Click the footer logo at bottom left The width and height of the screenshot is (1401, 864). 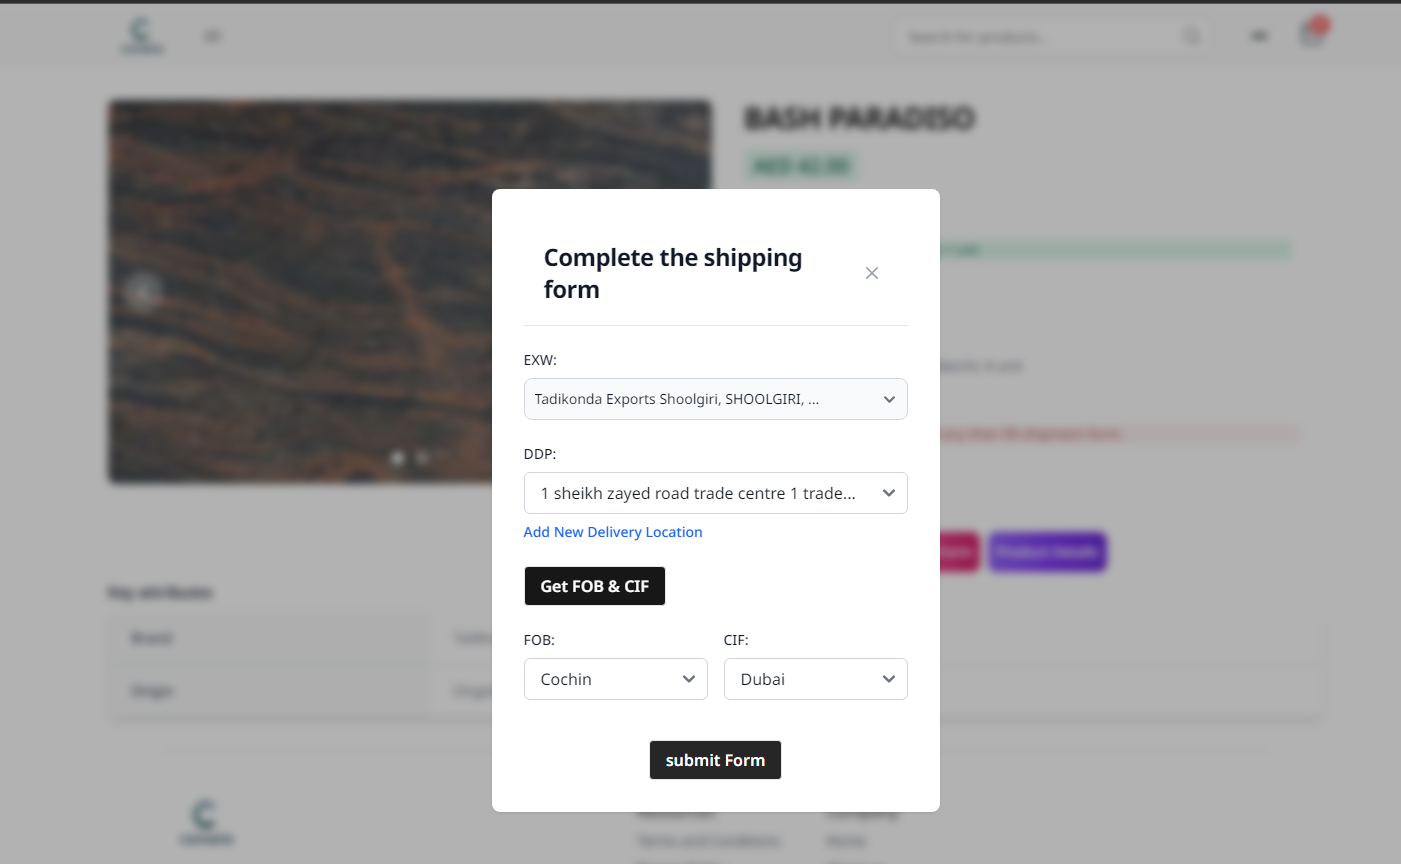click(x=205, y=822)
